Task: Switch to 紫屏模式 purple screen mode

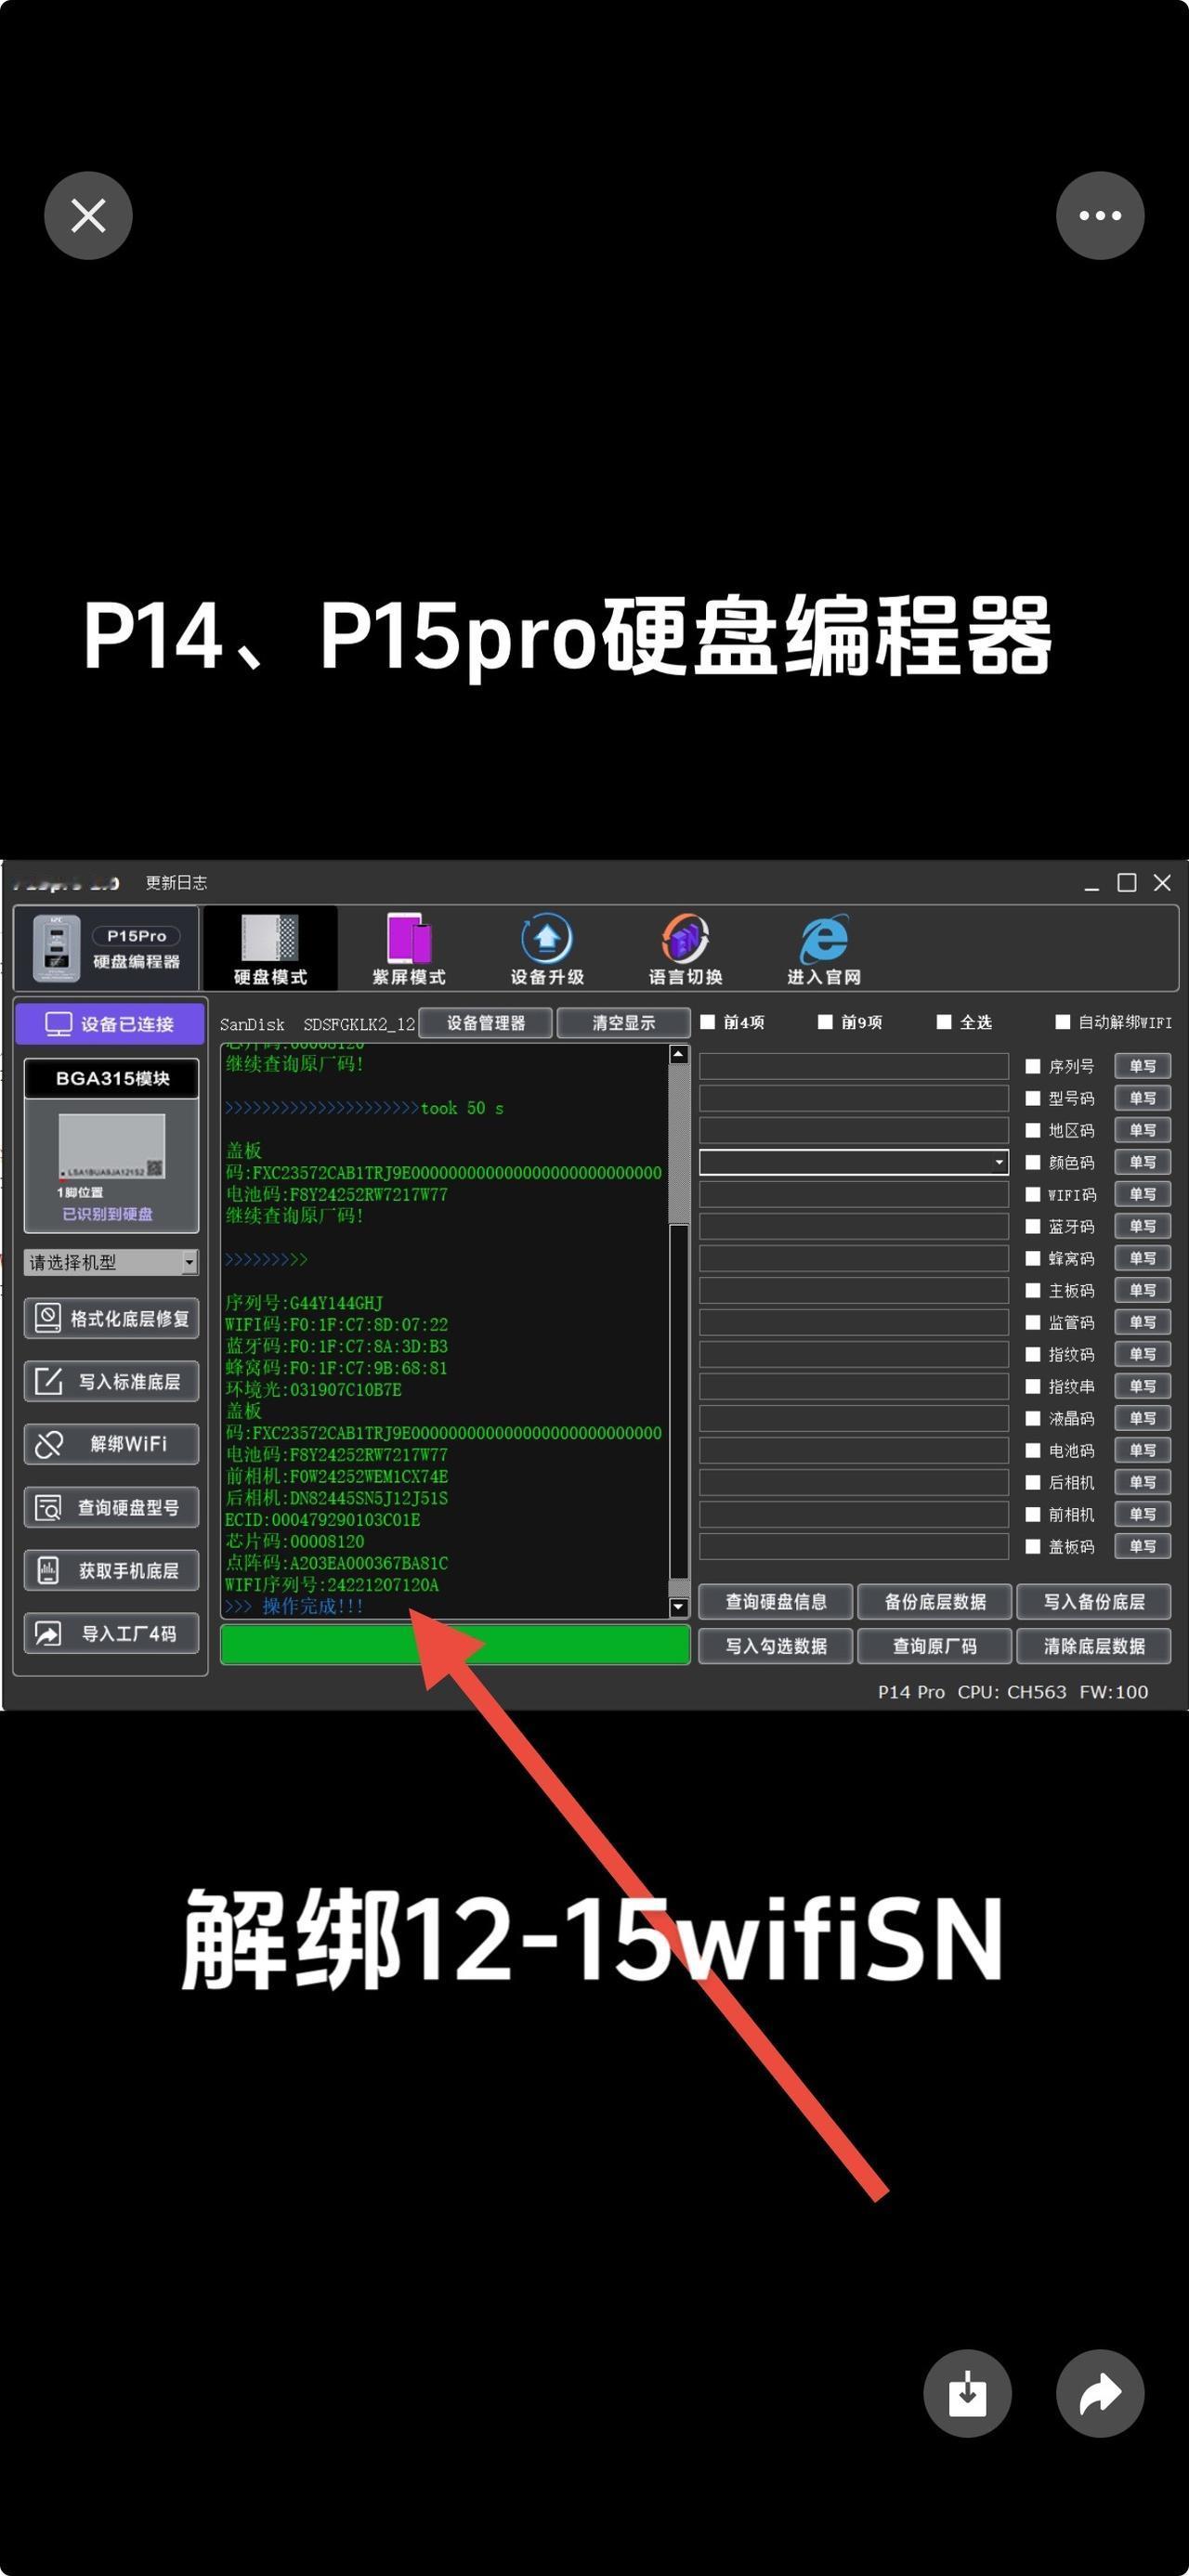Action: tap(408, 948)
